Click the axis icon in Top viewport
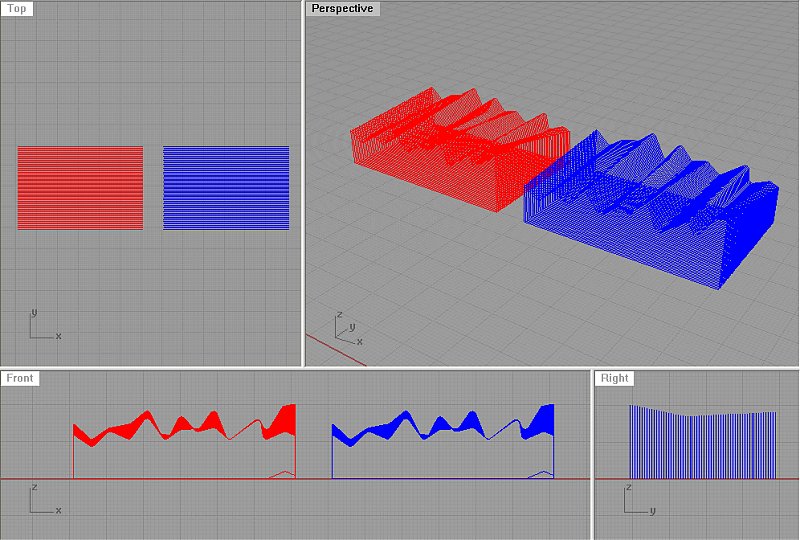 (x=46, y=325)
